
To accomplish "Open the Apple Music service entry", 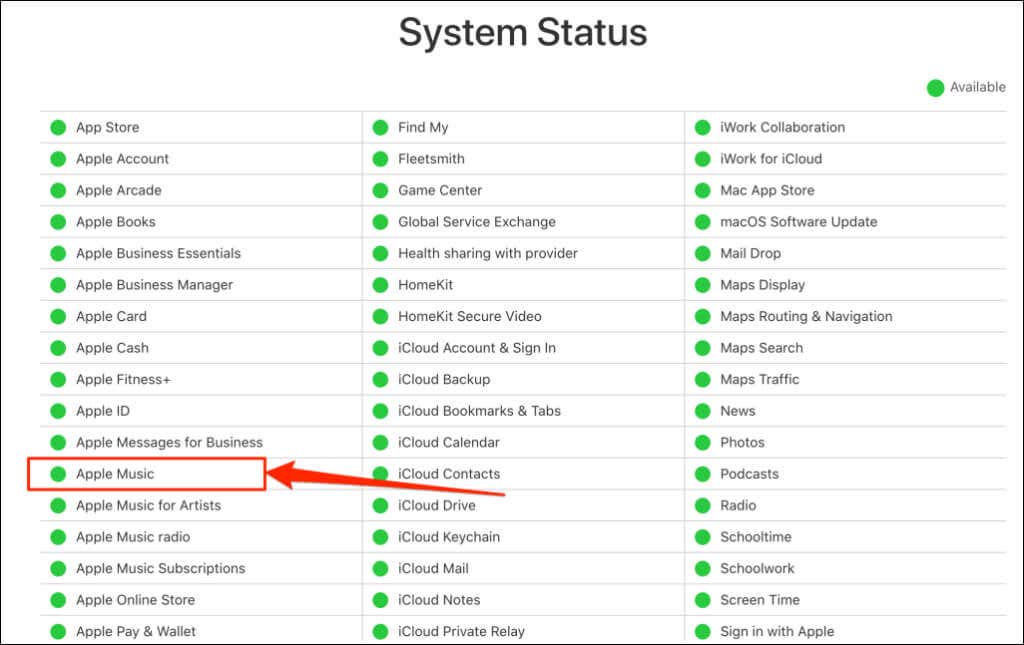I will (115, 474).
